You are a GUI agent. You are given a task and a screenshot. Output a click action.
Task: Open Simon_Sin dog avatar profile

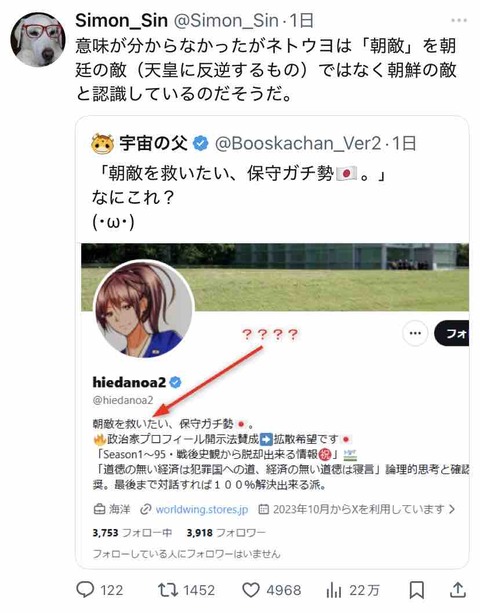pyautogui.click(x=38, y=39)
